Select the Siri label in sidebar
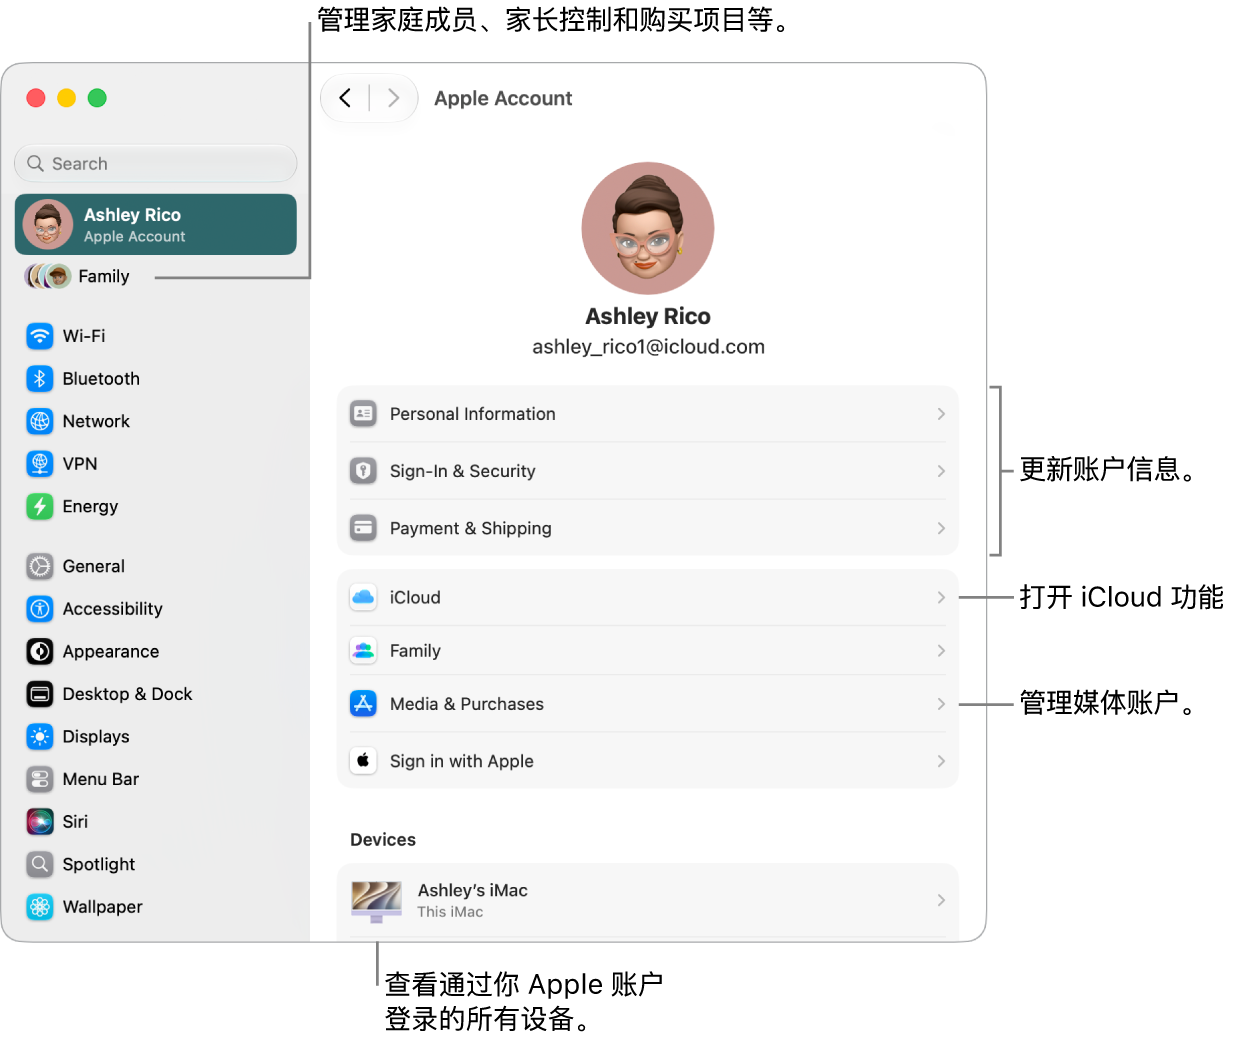Screen dimensions: 1248x1037 point(75,822)
